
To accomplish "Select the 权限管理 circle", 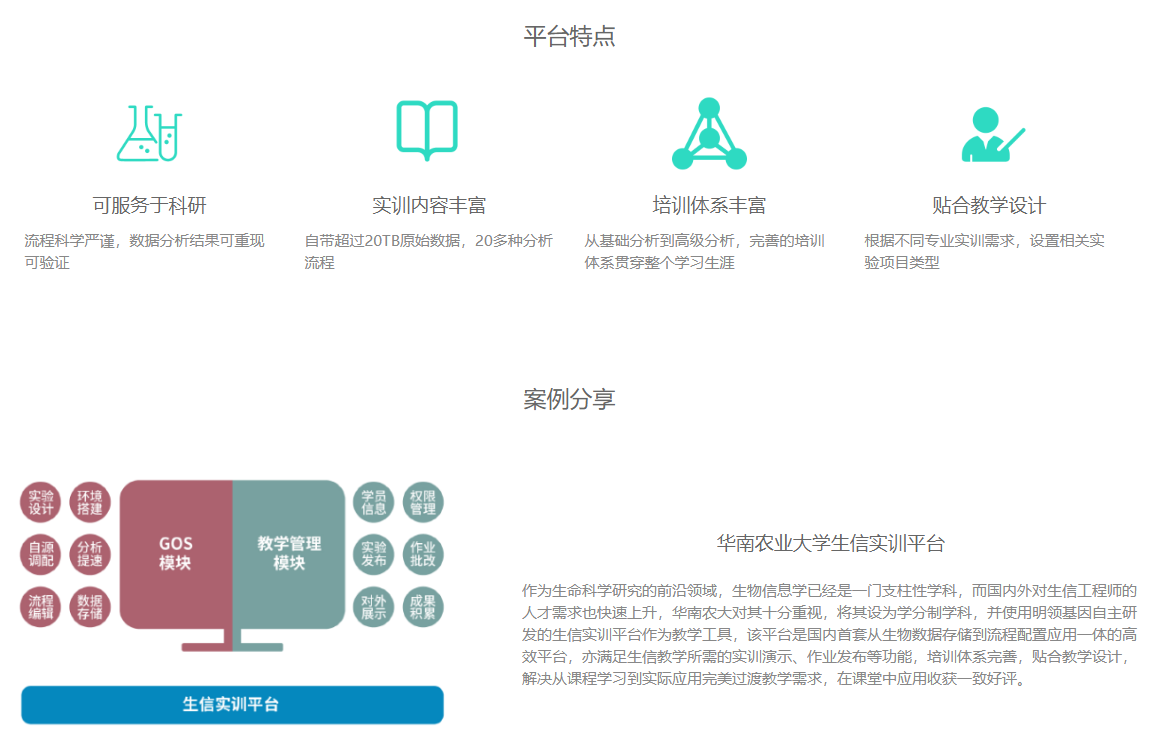I will pyautogui.click(x=423, y=502).
